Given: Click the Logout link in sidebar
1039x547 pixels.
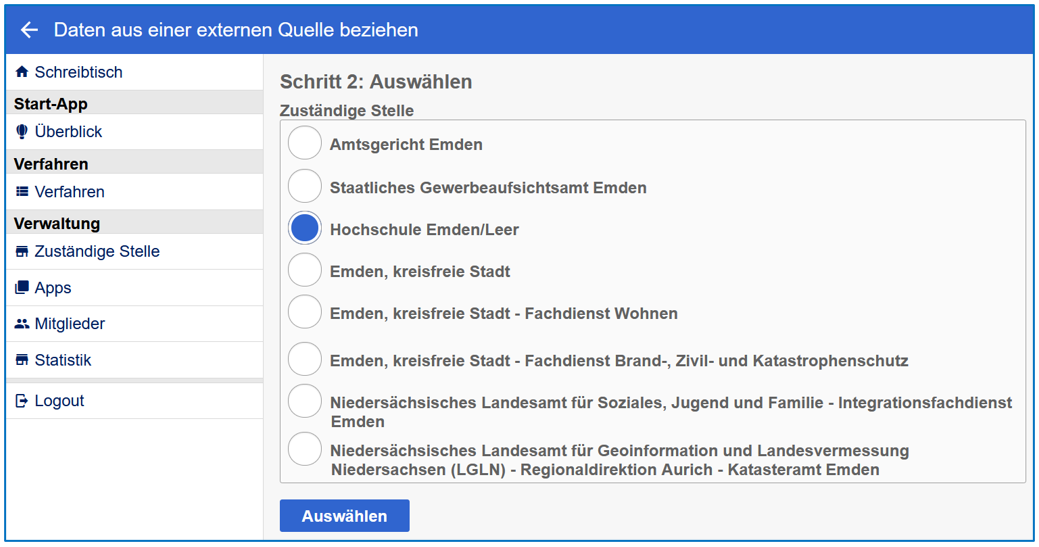Looking at the screenshot, I should 59,401.
